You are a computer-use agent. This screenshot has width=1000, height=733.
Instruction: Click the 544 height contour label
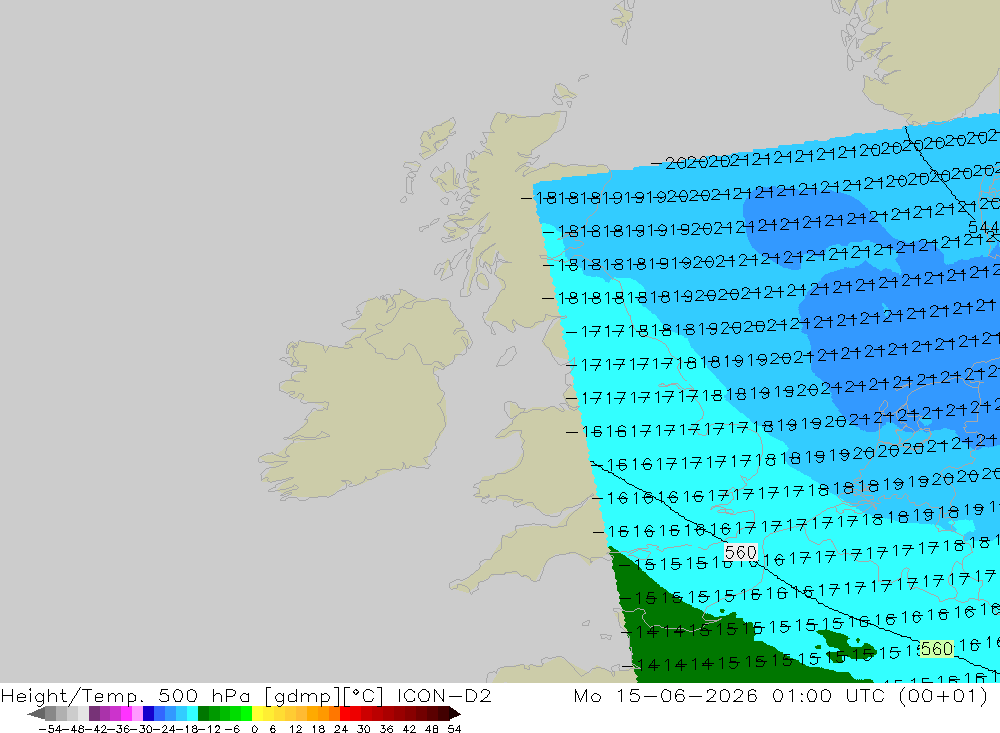tap(983, 227)
